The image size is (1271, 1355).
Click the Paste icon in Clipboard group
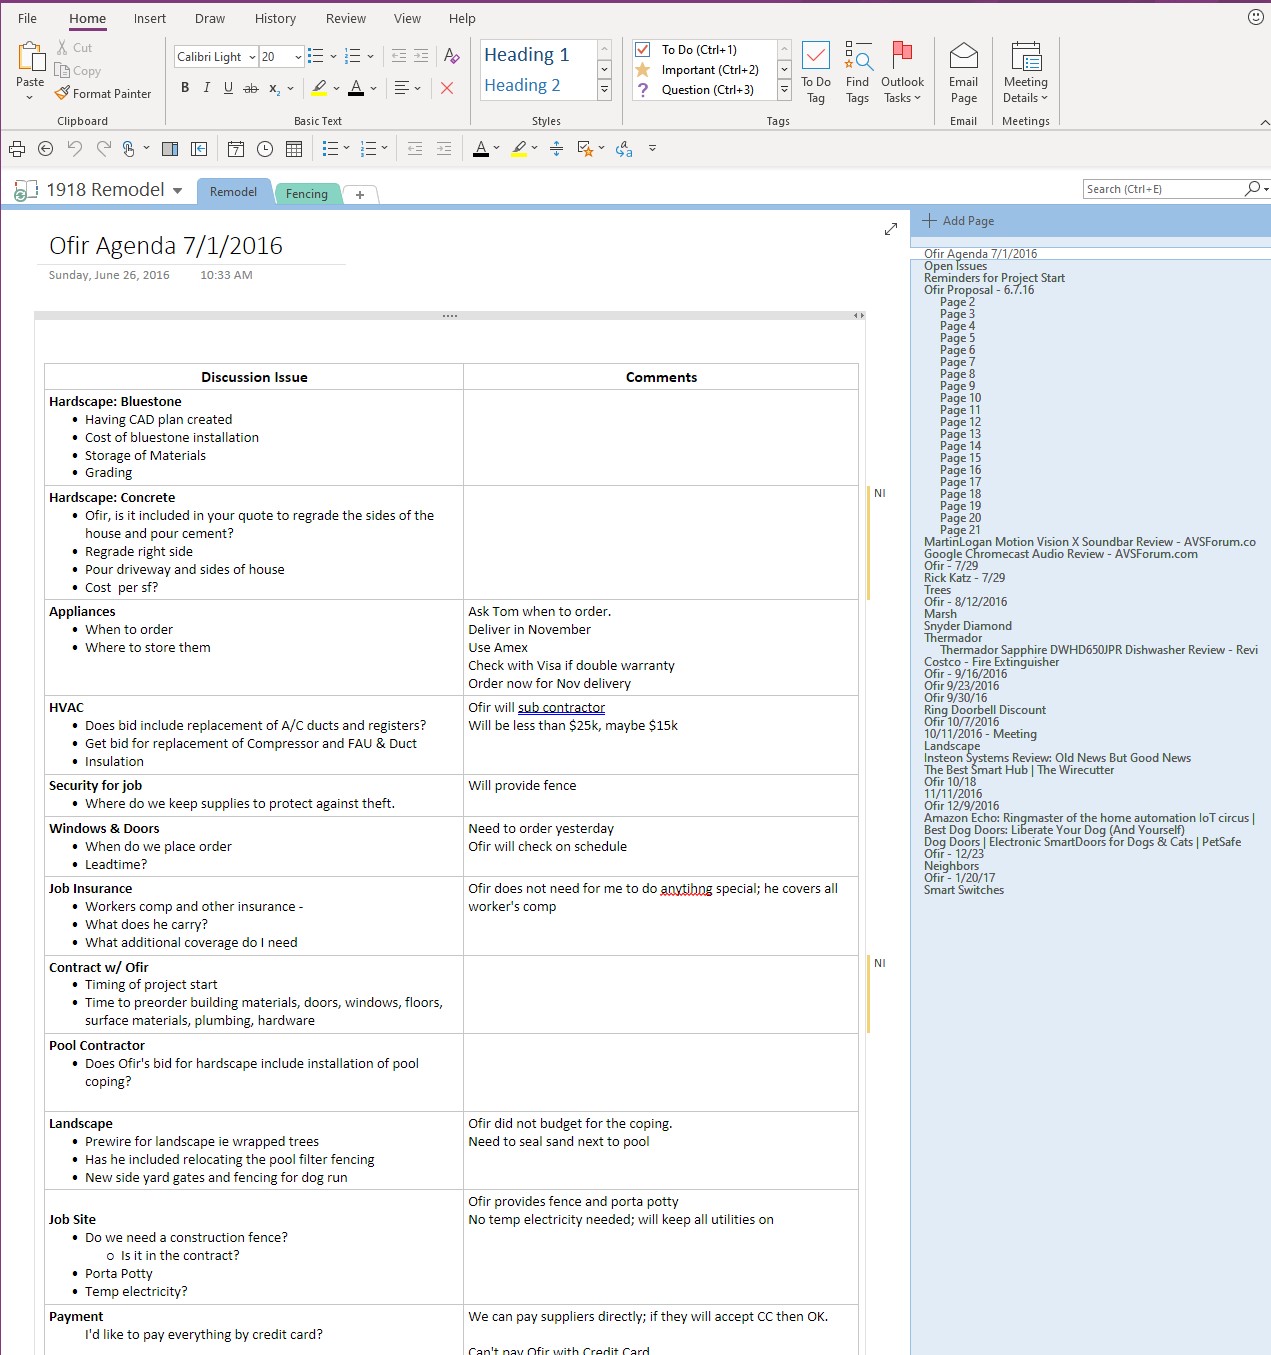click(30, 57)
